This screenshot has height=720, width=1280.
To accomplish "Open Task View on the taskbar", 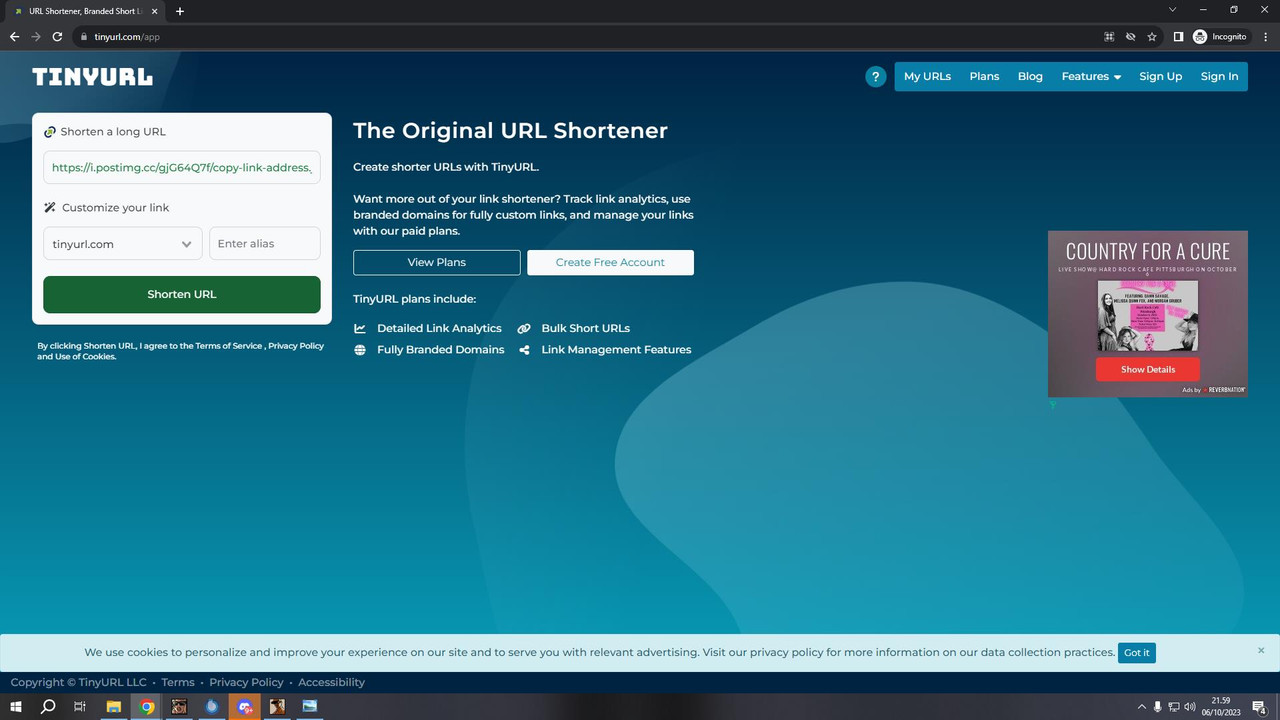I will pyautogui.click(x=80, y=707).
